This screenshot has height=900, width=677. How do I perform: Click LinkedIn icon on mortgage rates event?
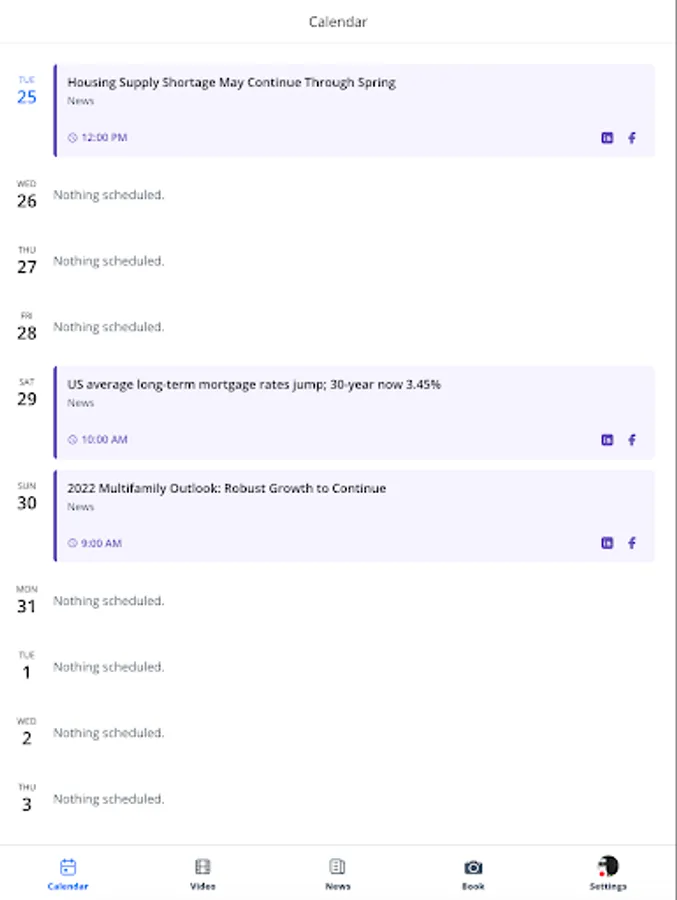[x=607, y=439]
